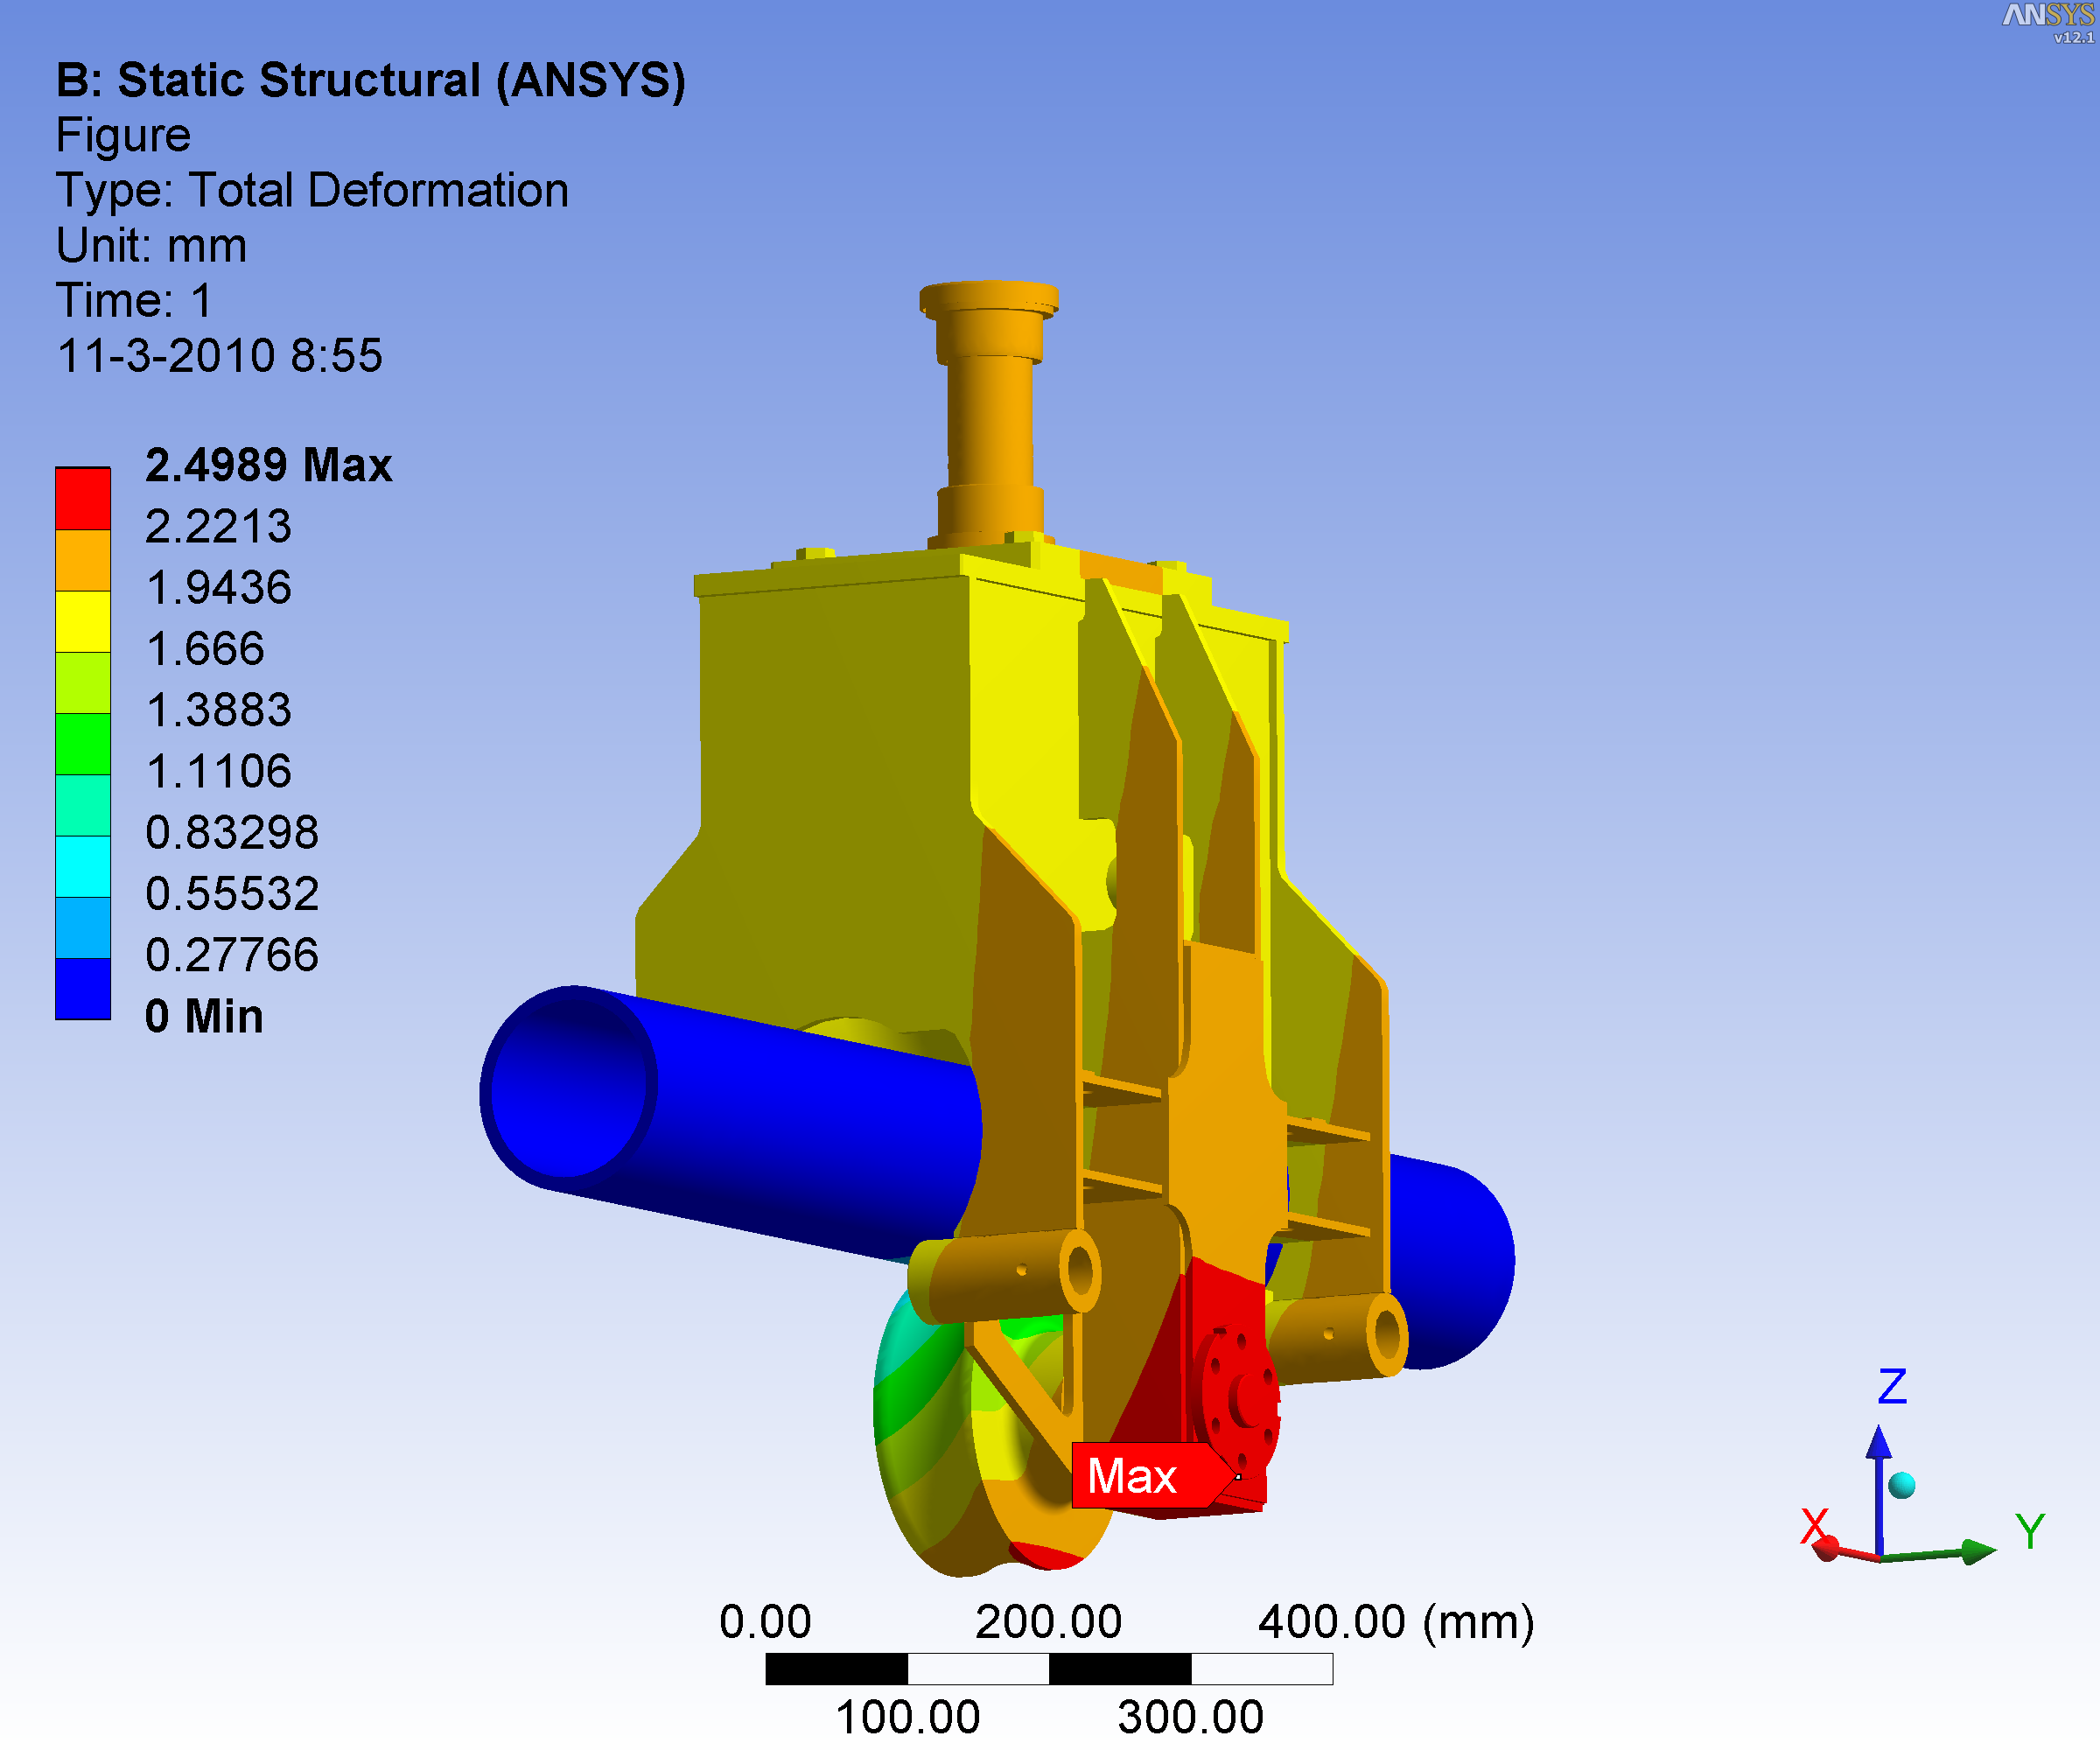
Task: Click the legend value "0.27766"
Action: click(232, 955)
